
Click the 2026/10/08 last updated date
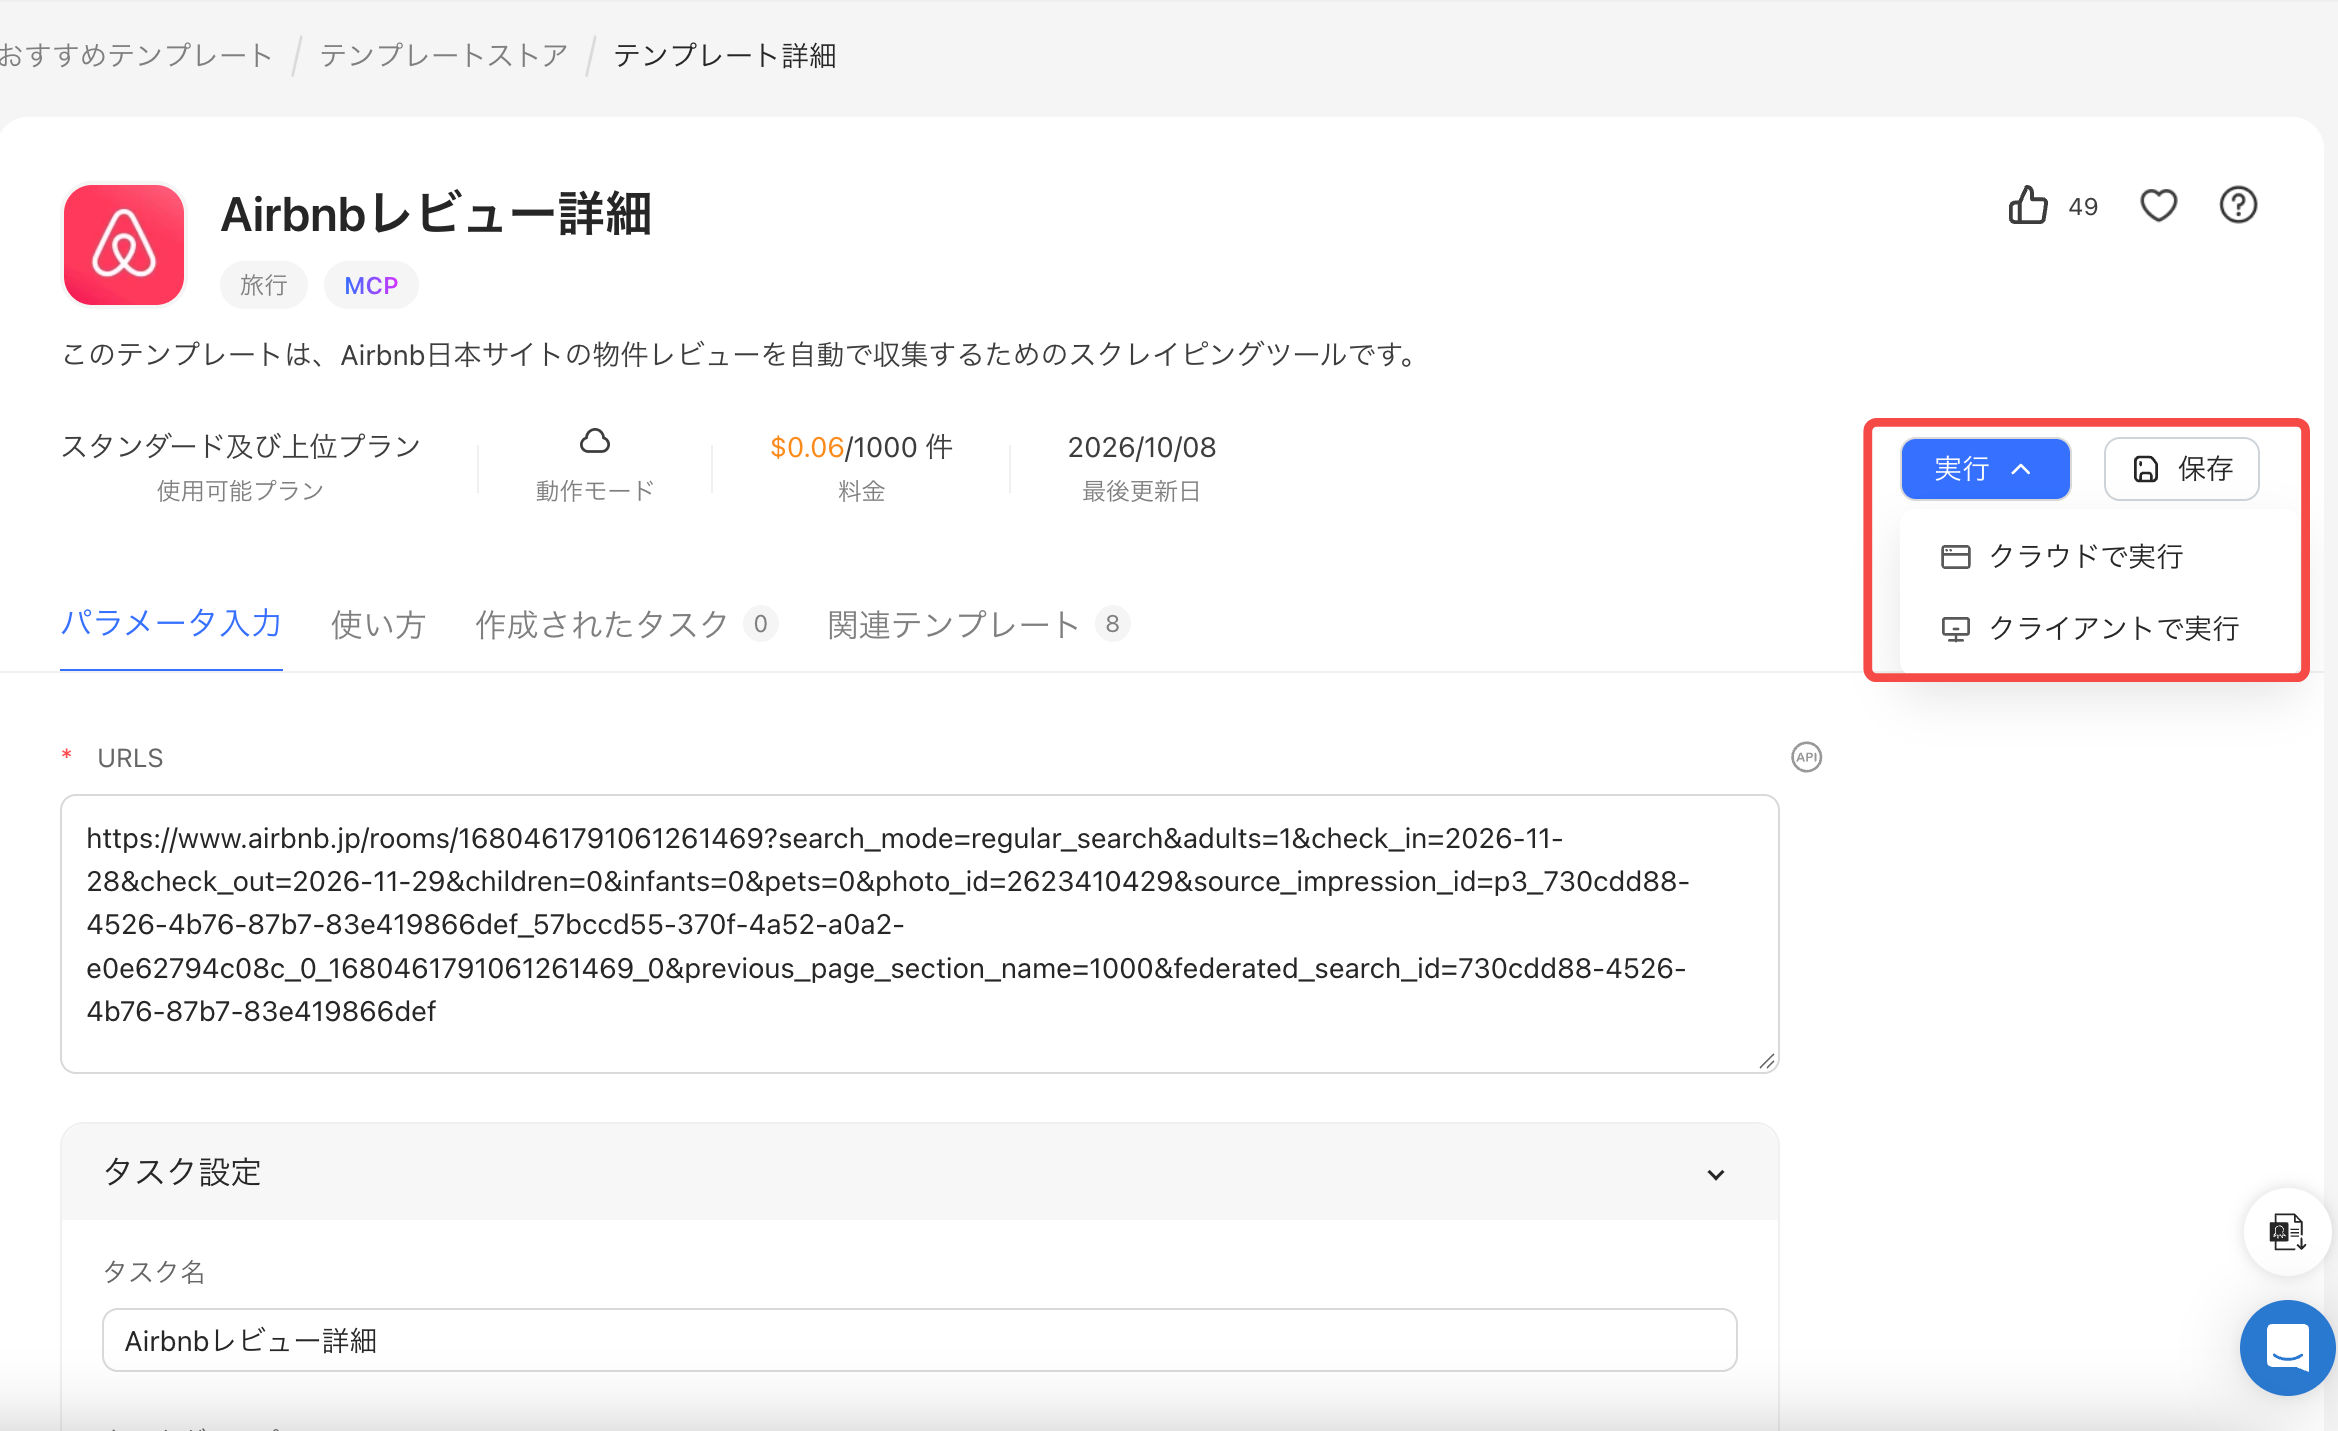click(x=1142, y=447)
